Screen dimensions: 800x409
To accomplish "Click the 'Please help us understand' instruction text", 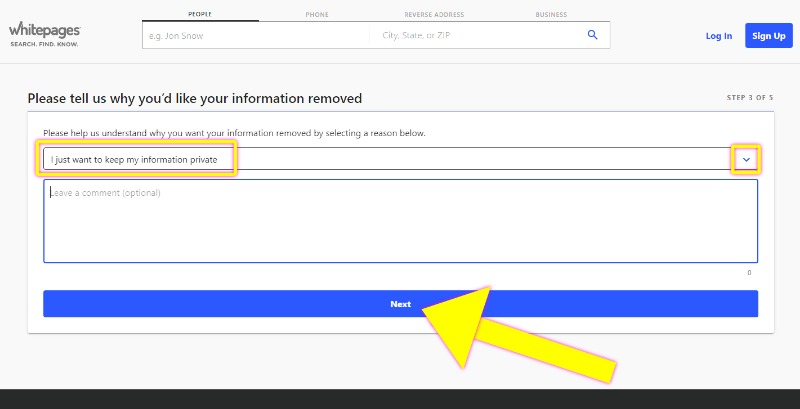I will (234, 133).
